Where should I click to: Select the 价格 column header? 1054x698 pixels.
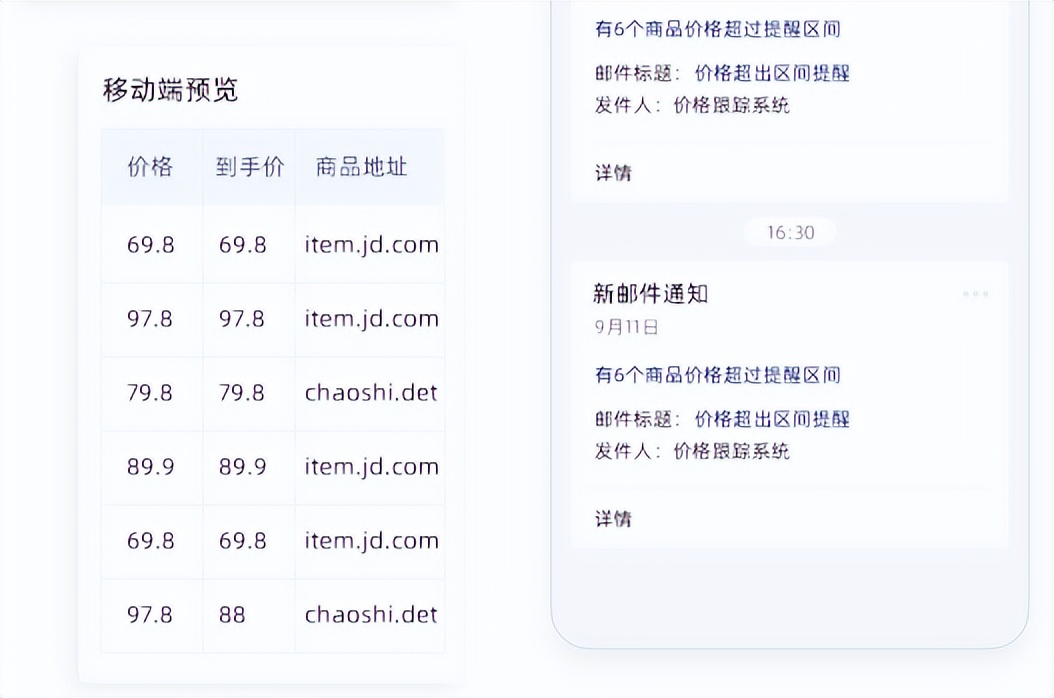(151, 168)
